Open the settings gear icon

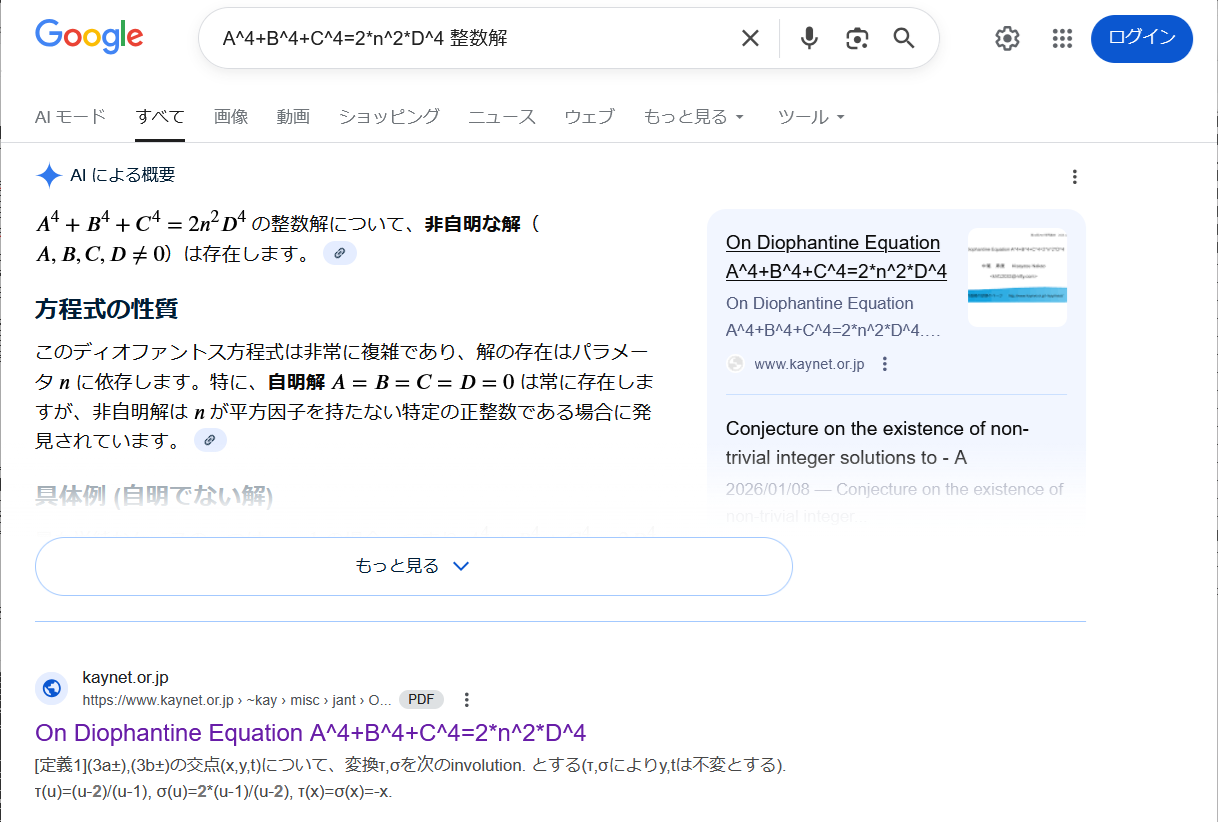pos(1007,38)
